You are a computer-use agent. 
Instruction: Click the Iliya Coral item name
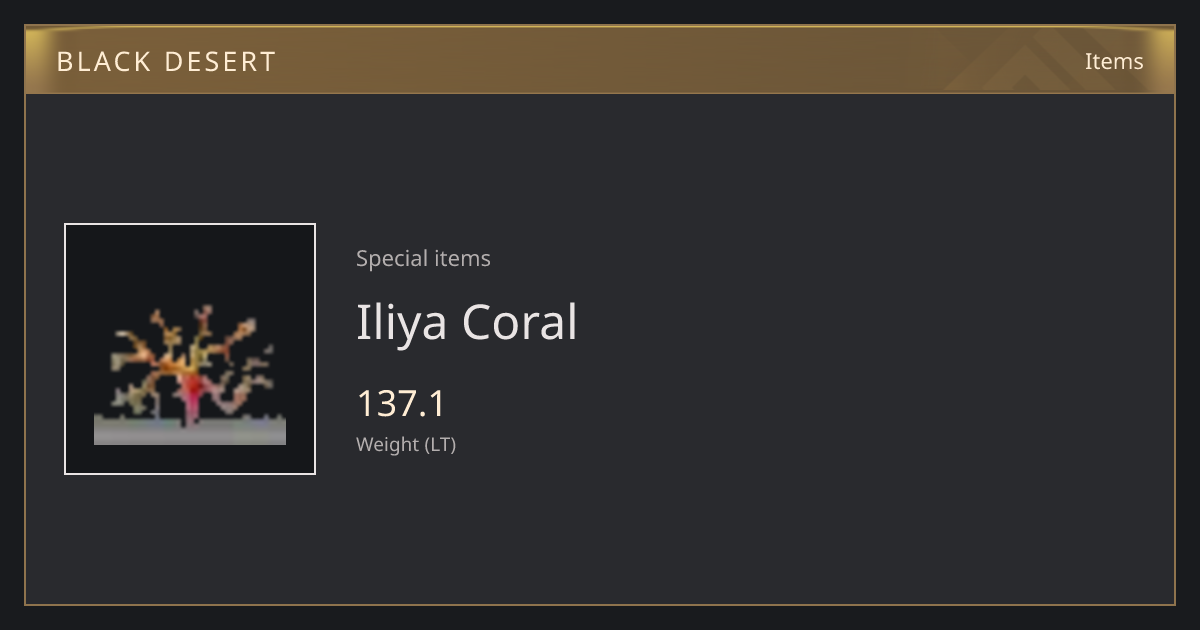coord(467,322)
